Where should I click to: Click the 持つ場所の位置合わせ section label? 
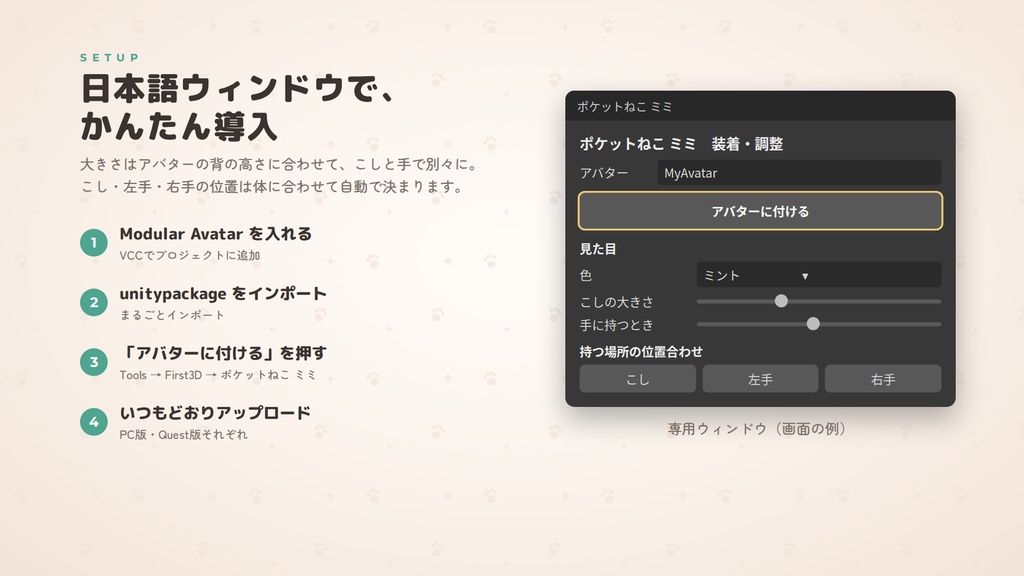click(x=641, y=351)
